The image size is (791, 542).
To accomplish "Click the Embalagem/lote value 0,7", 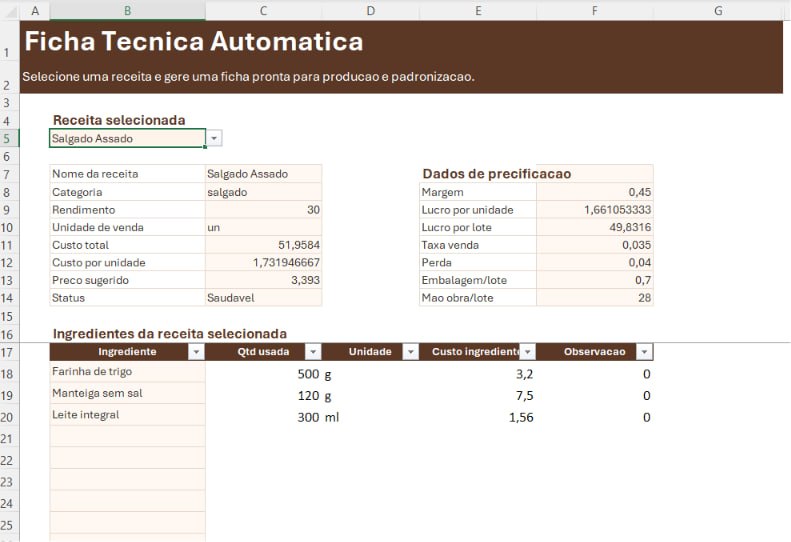I will (x=595, y=280).
